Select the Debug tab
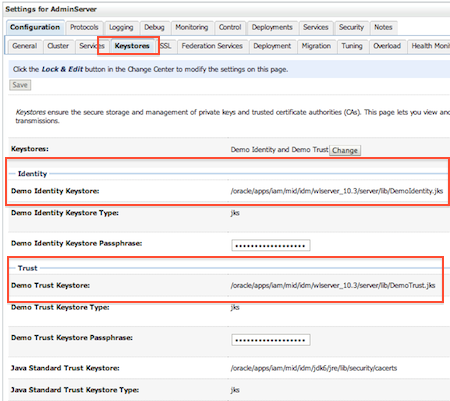Image resolution: width=450 pixels, height=401 pixels. tap(154, 27)
